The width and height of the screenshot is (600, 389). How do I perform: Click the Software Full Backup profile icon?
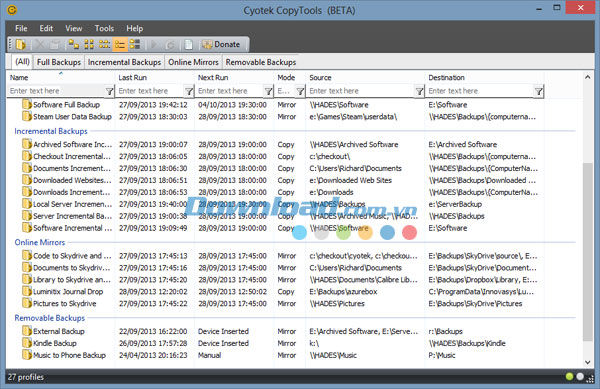tap(27, 104)
